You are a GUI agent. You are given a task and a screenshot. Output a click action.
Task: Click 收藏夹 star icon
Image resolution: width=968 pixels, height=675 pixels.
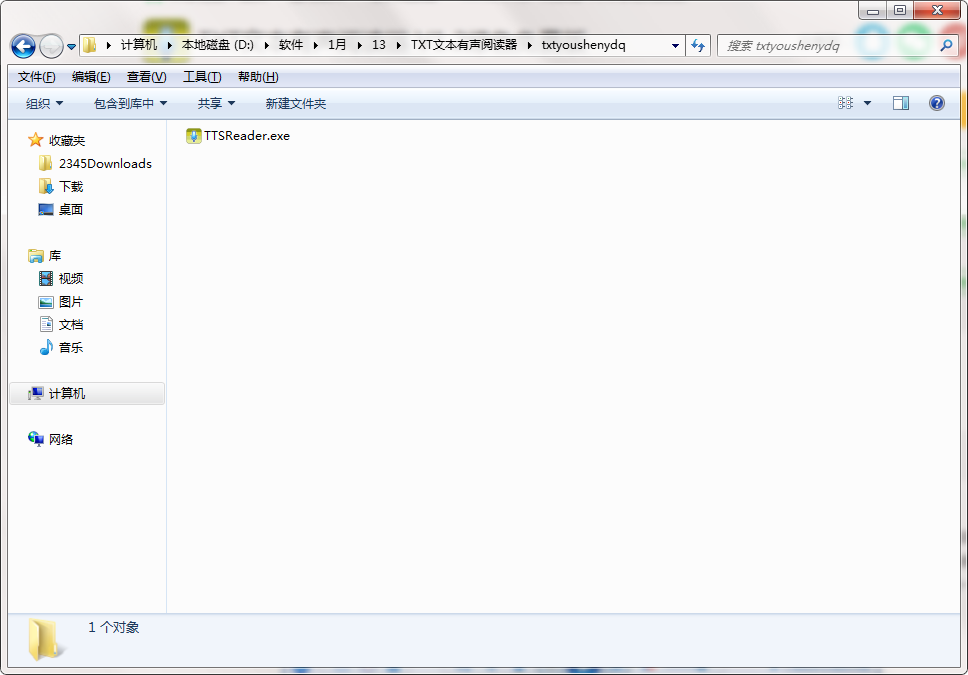coord(36,140)
